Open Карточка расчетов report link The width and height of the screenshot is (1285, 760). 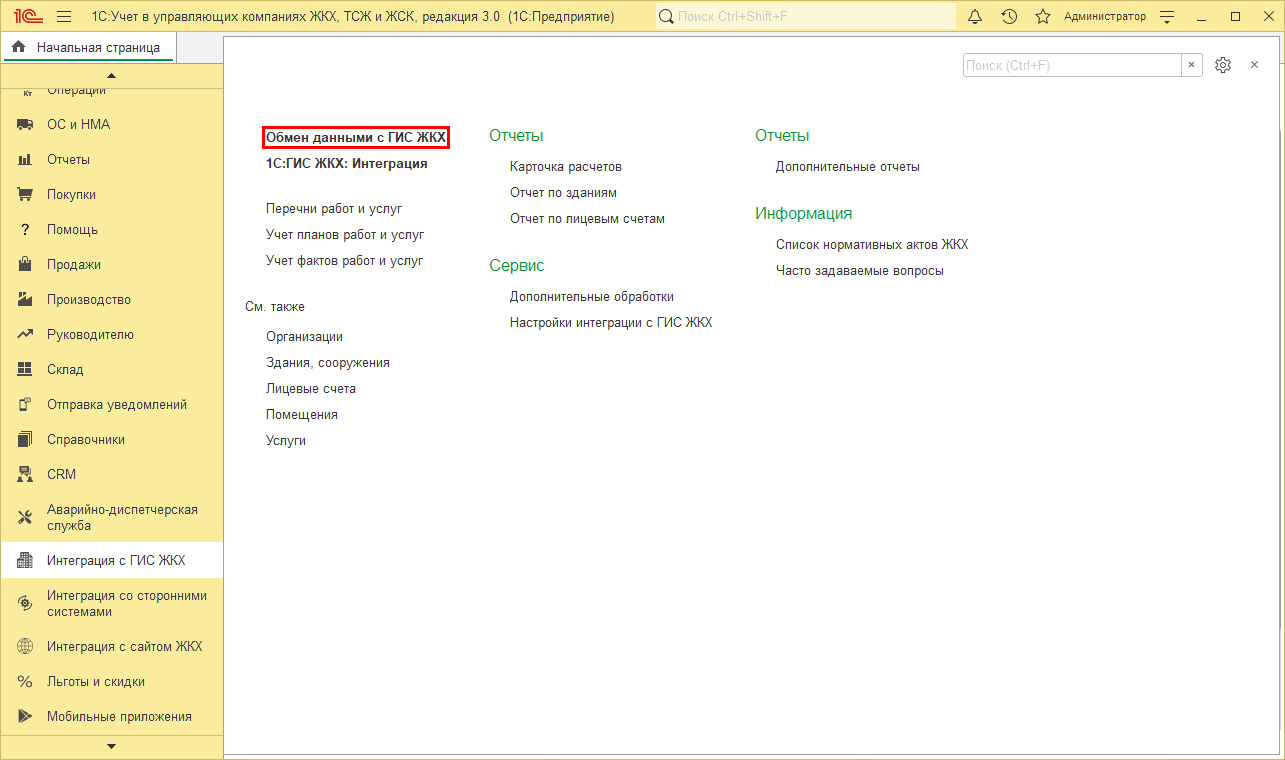(565, 167)
